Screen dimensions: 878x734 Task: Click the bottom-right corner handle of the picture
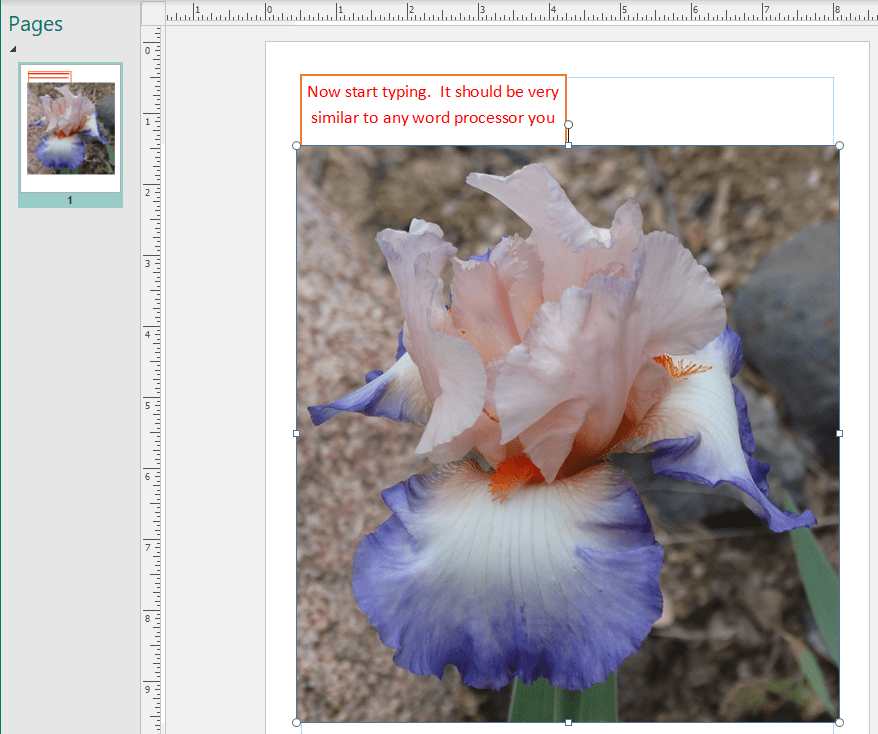coord(839,721)
